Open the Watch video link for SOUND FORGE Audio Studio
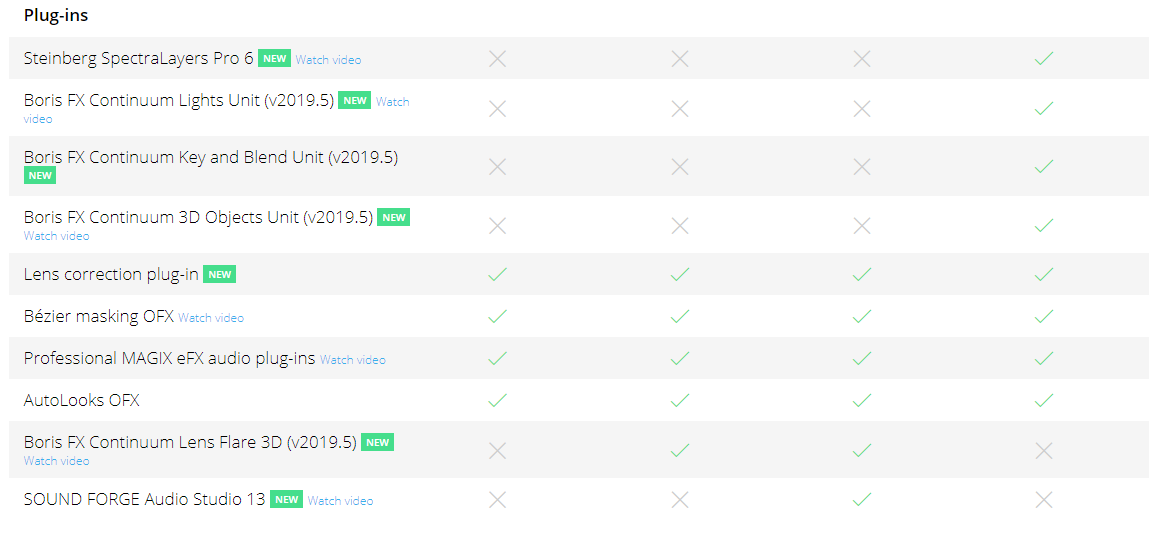 [x=340, y=501]
